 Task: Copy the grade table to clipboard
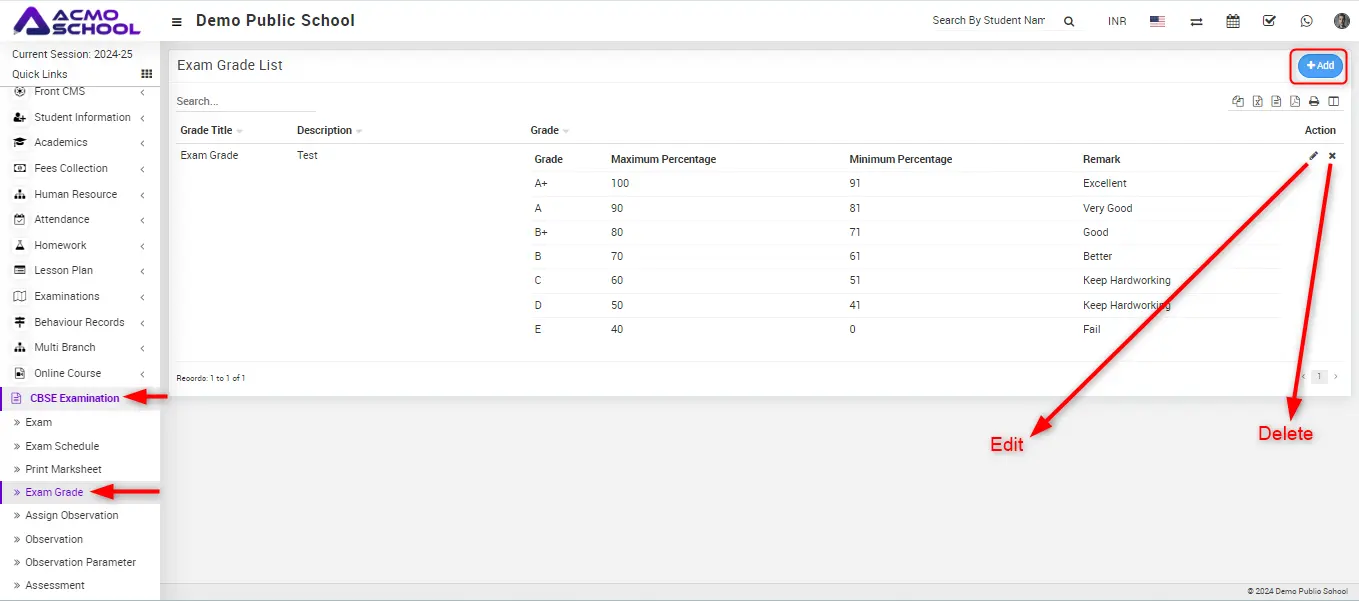pos(1238,101)
